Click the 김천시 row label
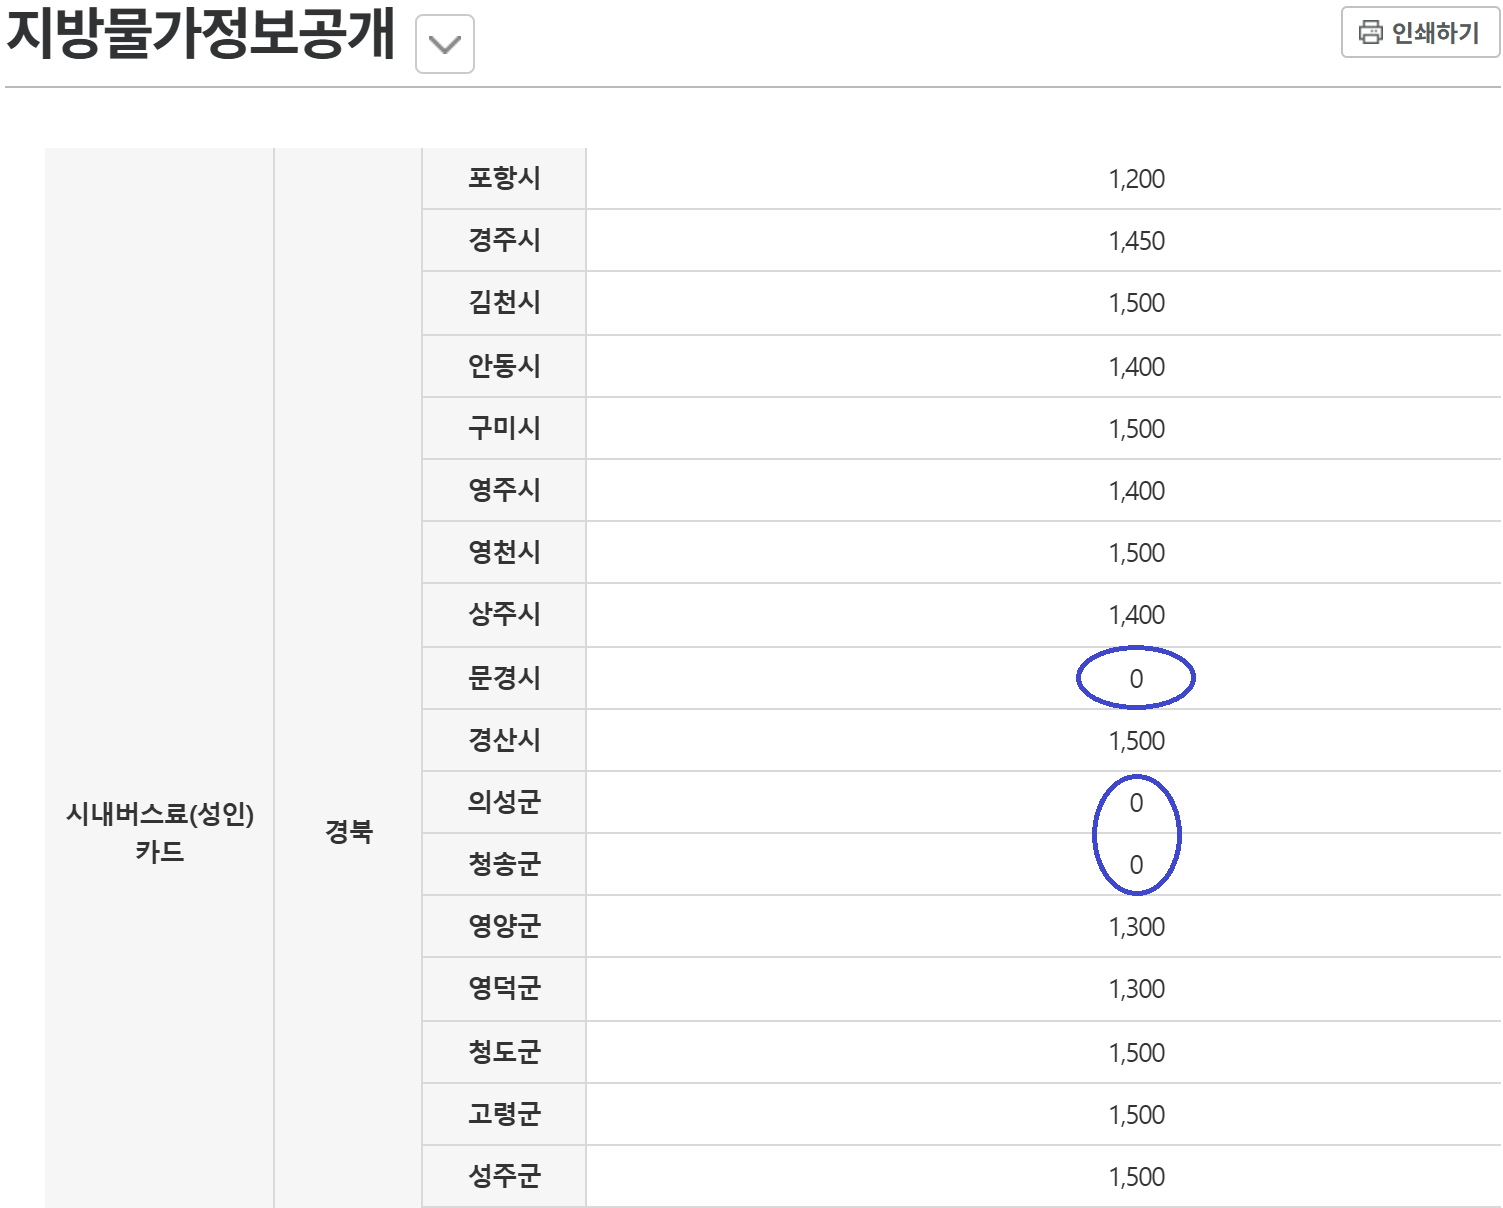 (504, 302)
